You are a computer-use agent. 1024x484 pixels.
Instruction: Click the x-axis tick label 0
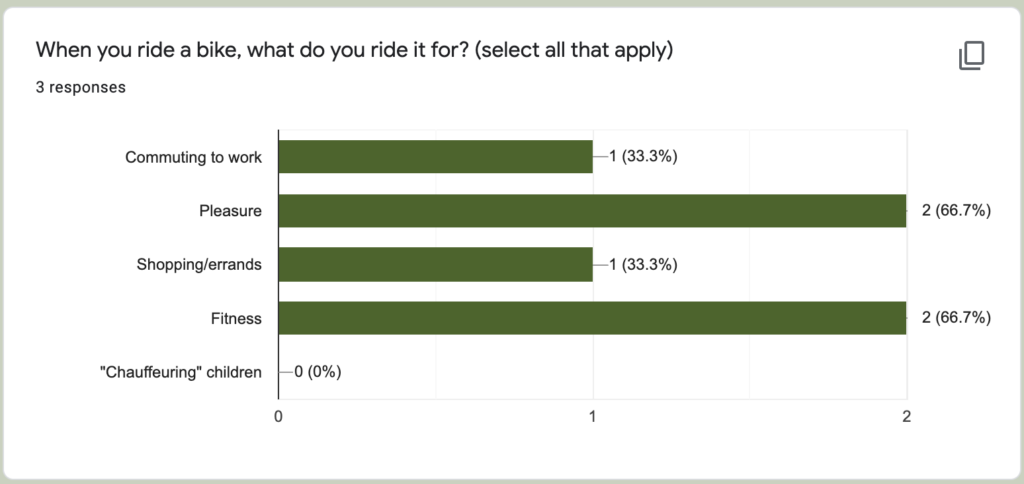tap(278, 416)
